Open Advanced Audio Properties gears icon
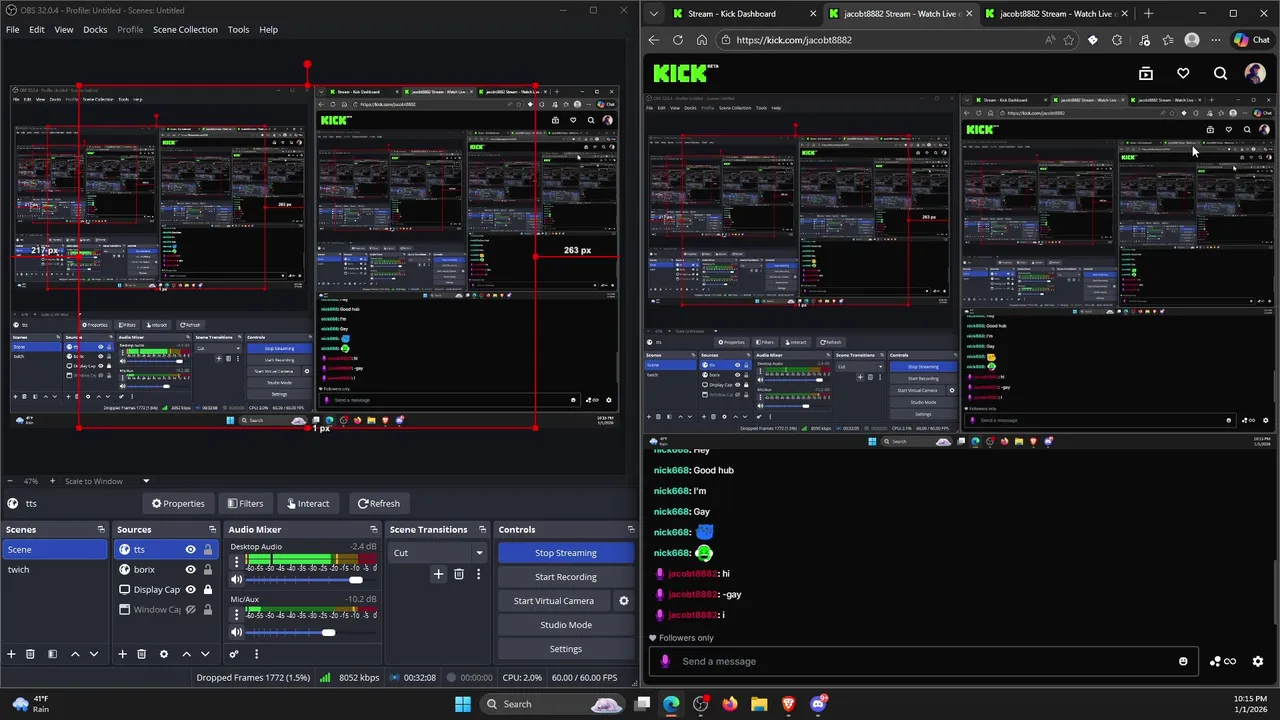 click(x=234, y=654)
